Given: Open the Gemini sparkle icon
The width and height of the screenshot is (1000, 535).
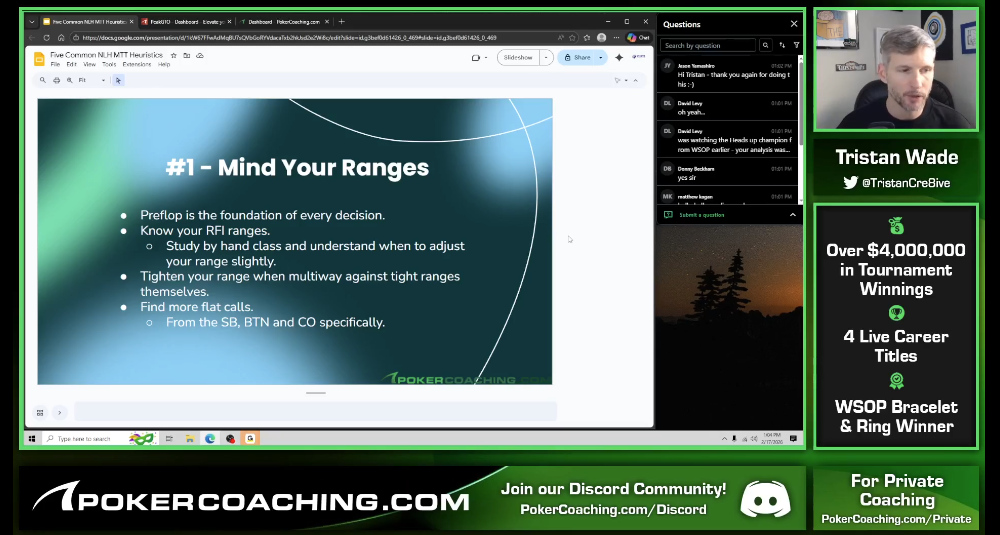Looking at the screenshot, I should (x=619, y=57).
